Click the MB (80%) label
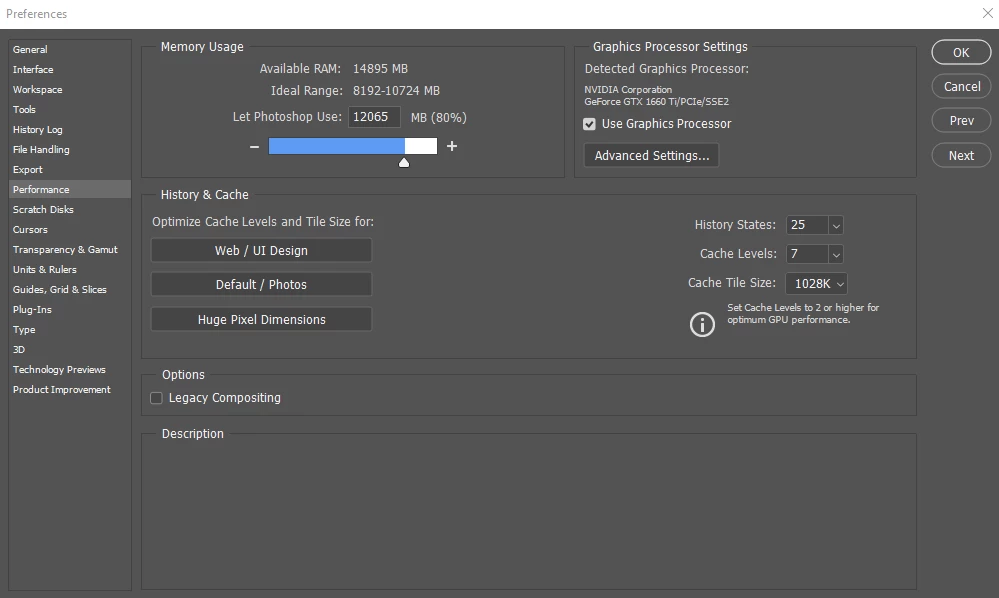999x598 pixels. point(439,118)
